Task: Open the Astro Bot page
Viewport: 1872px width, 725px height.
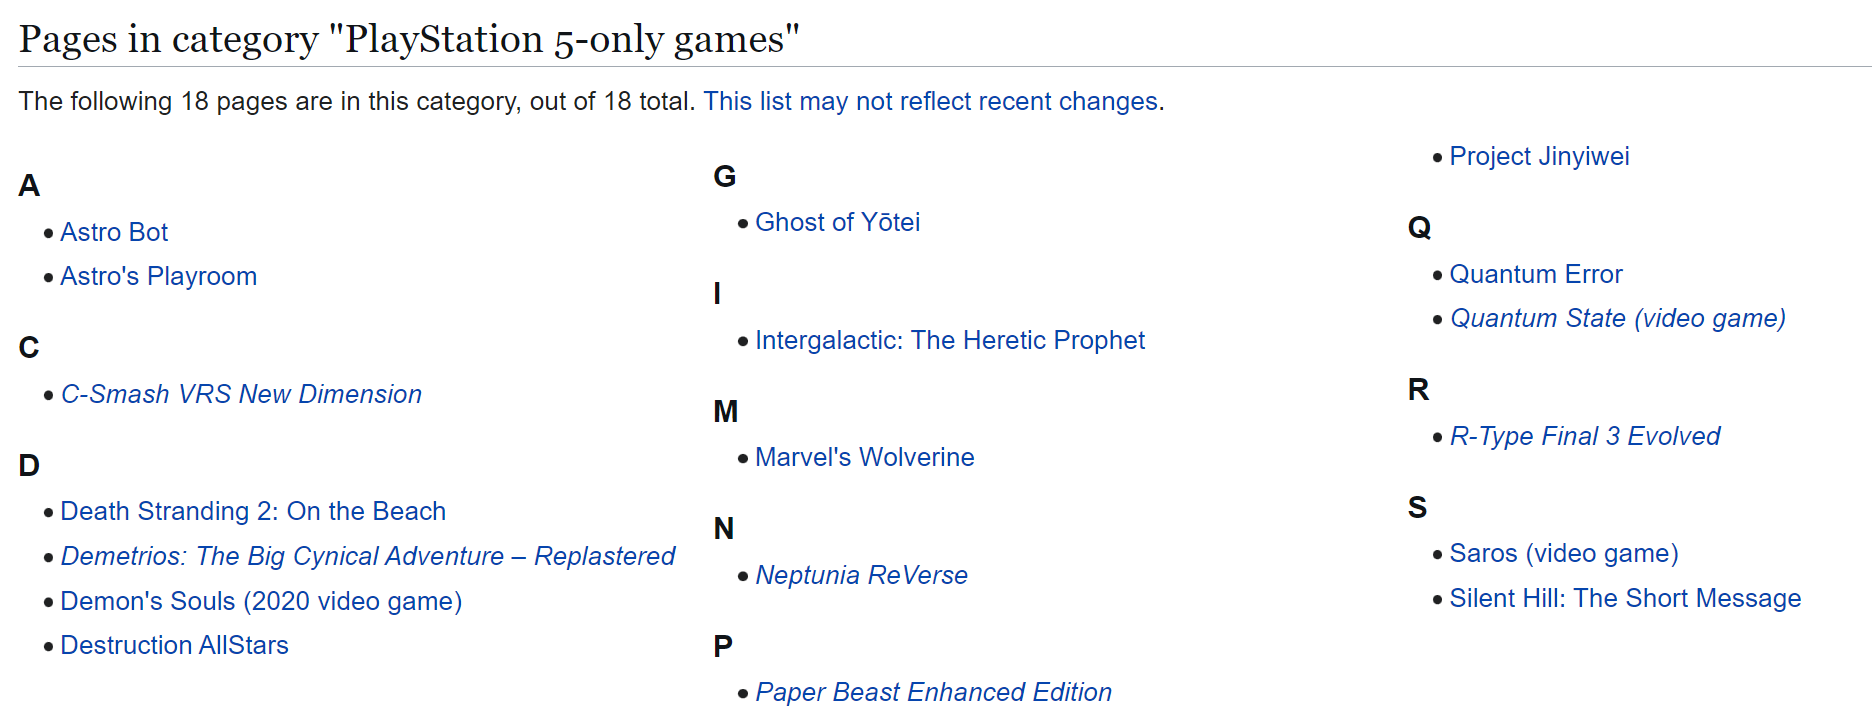Action: 114,232
